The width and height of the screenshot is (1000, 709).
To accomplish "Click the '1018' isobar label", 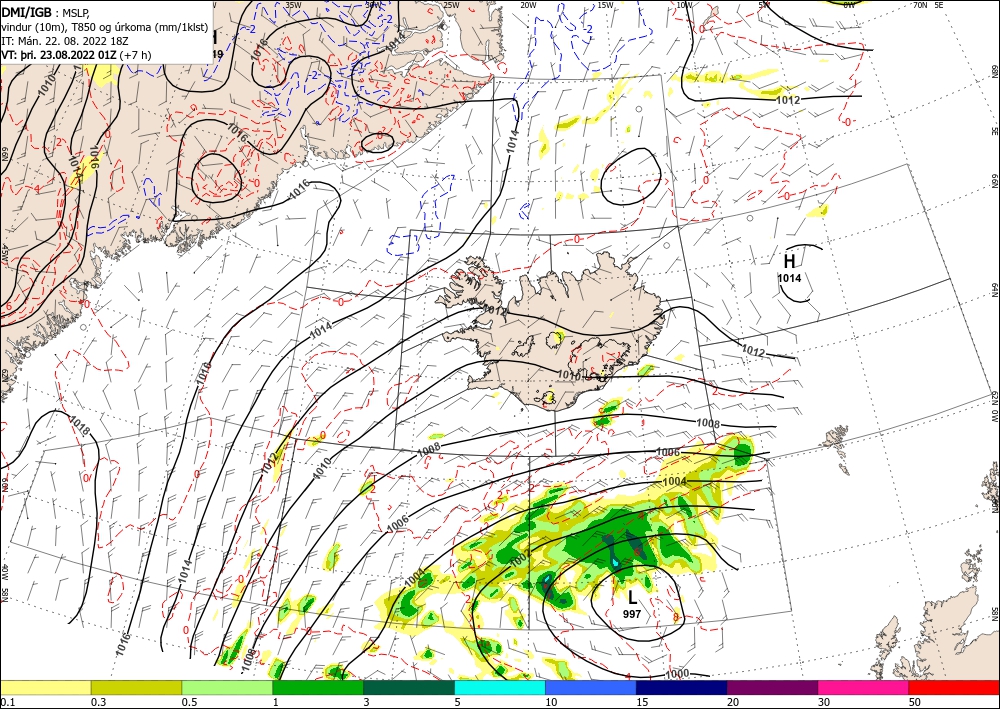I will (78, 423).
